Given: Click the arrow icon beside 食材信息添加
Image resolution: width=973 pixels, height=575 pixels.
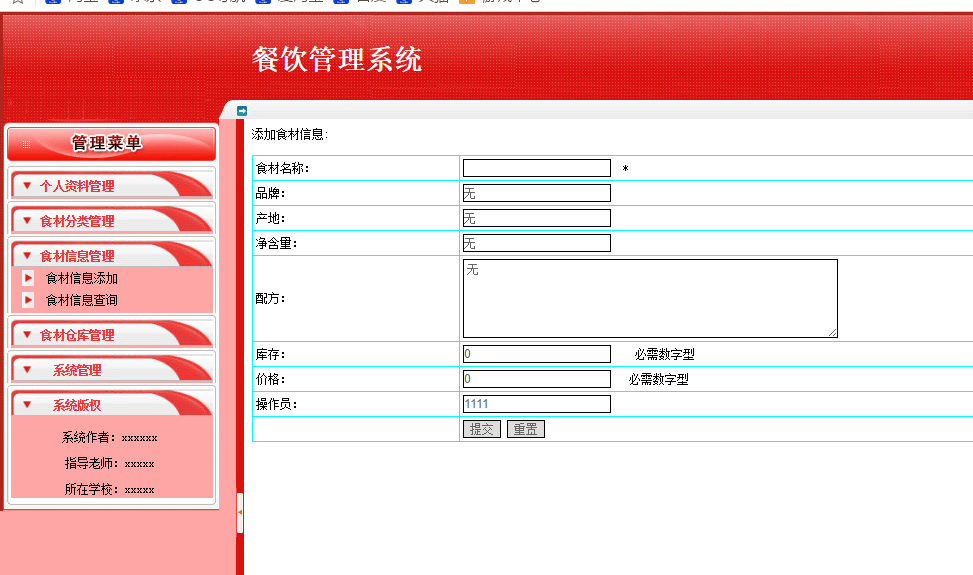Looking at the screenshot, I should (x=28, y=278).
